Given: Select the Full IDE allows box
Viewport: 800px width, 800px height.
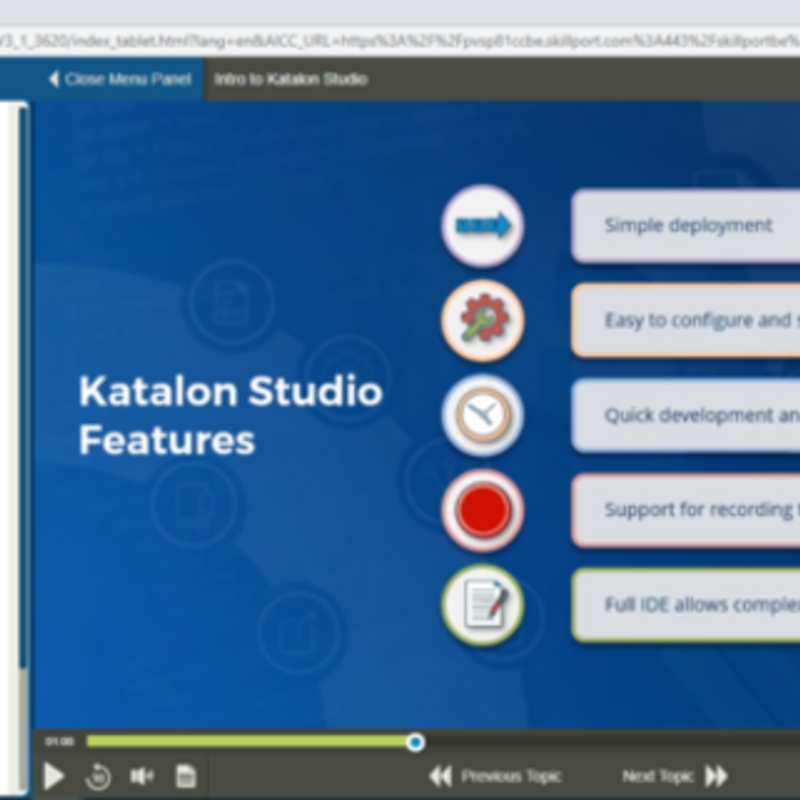Looking at the screenshot, I should coord(685,605).
